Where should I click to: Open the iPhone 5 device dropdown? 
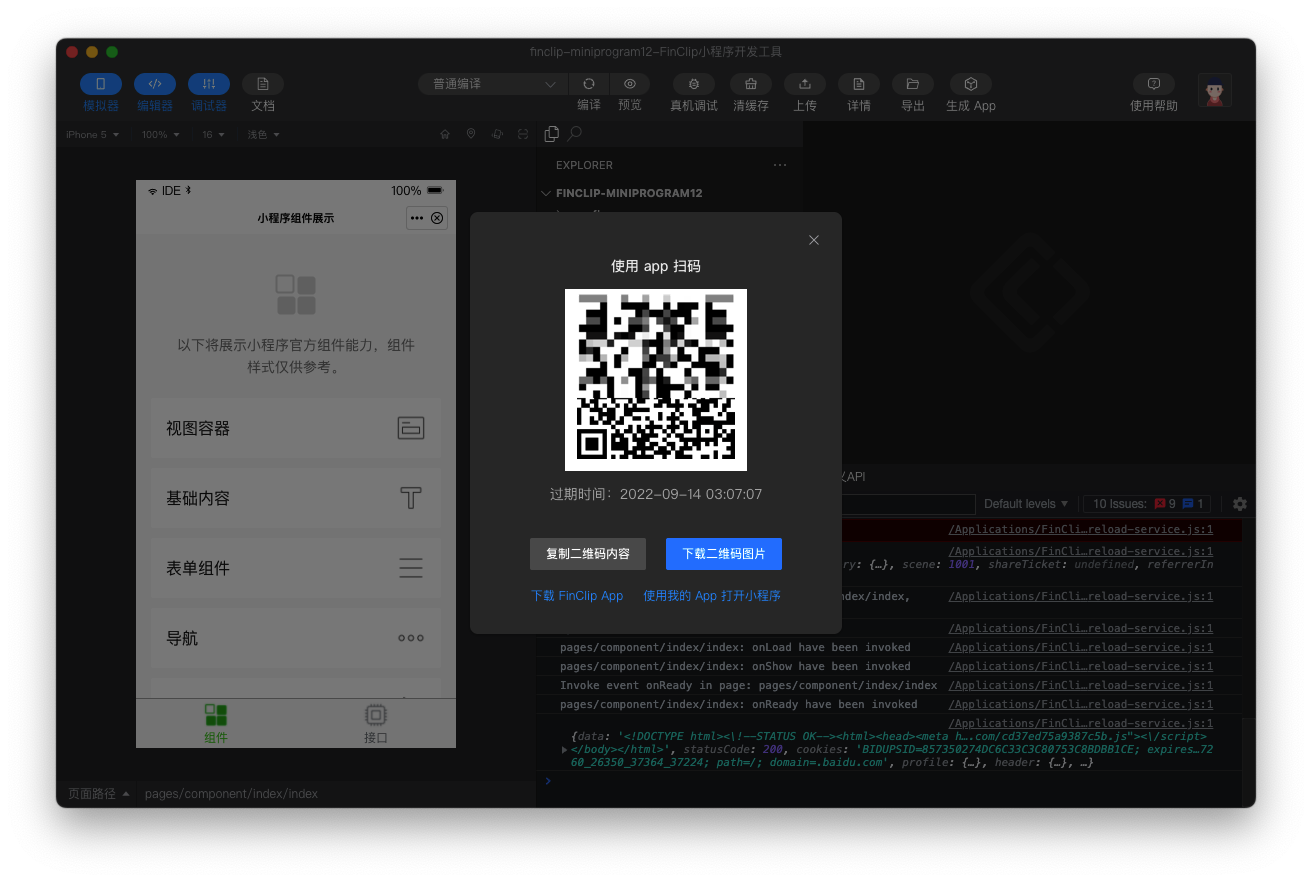coord(93,135)
